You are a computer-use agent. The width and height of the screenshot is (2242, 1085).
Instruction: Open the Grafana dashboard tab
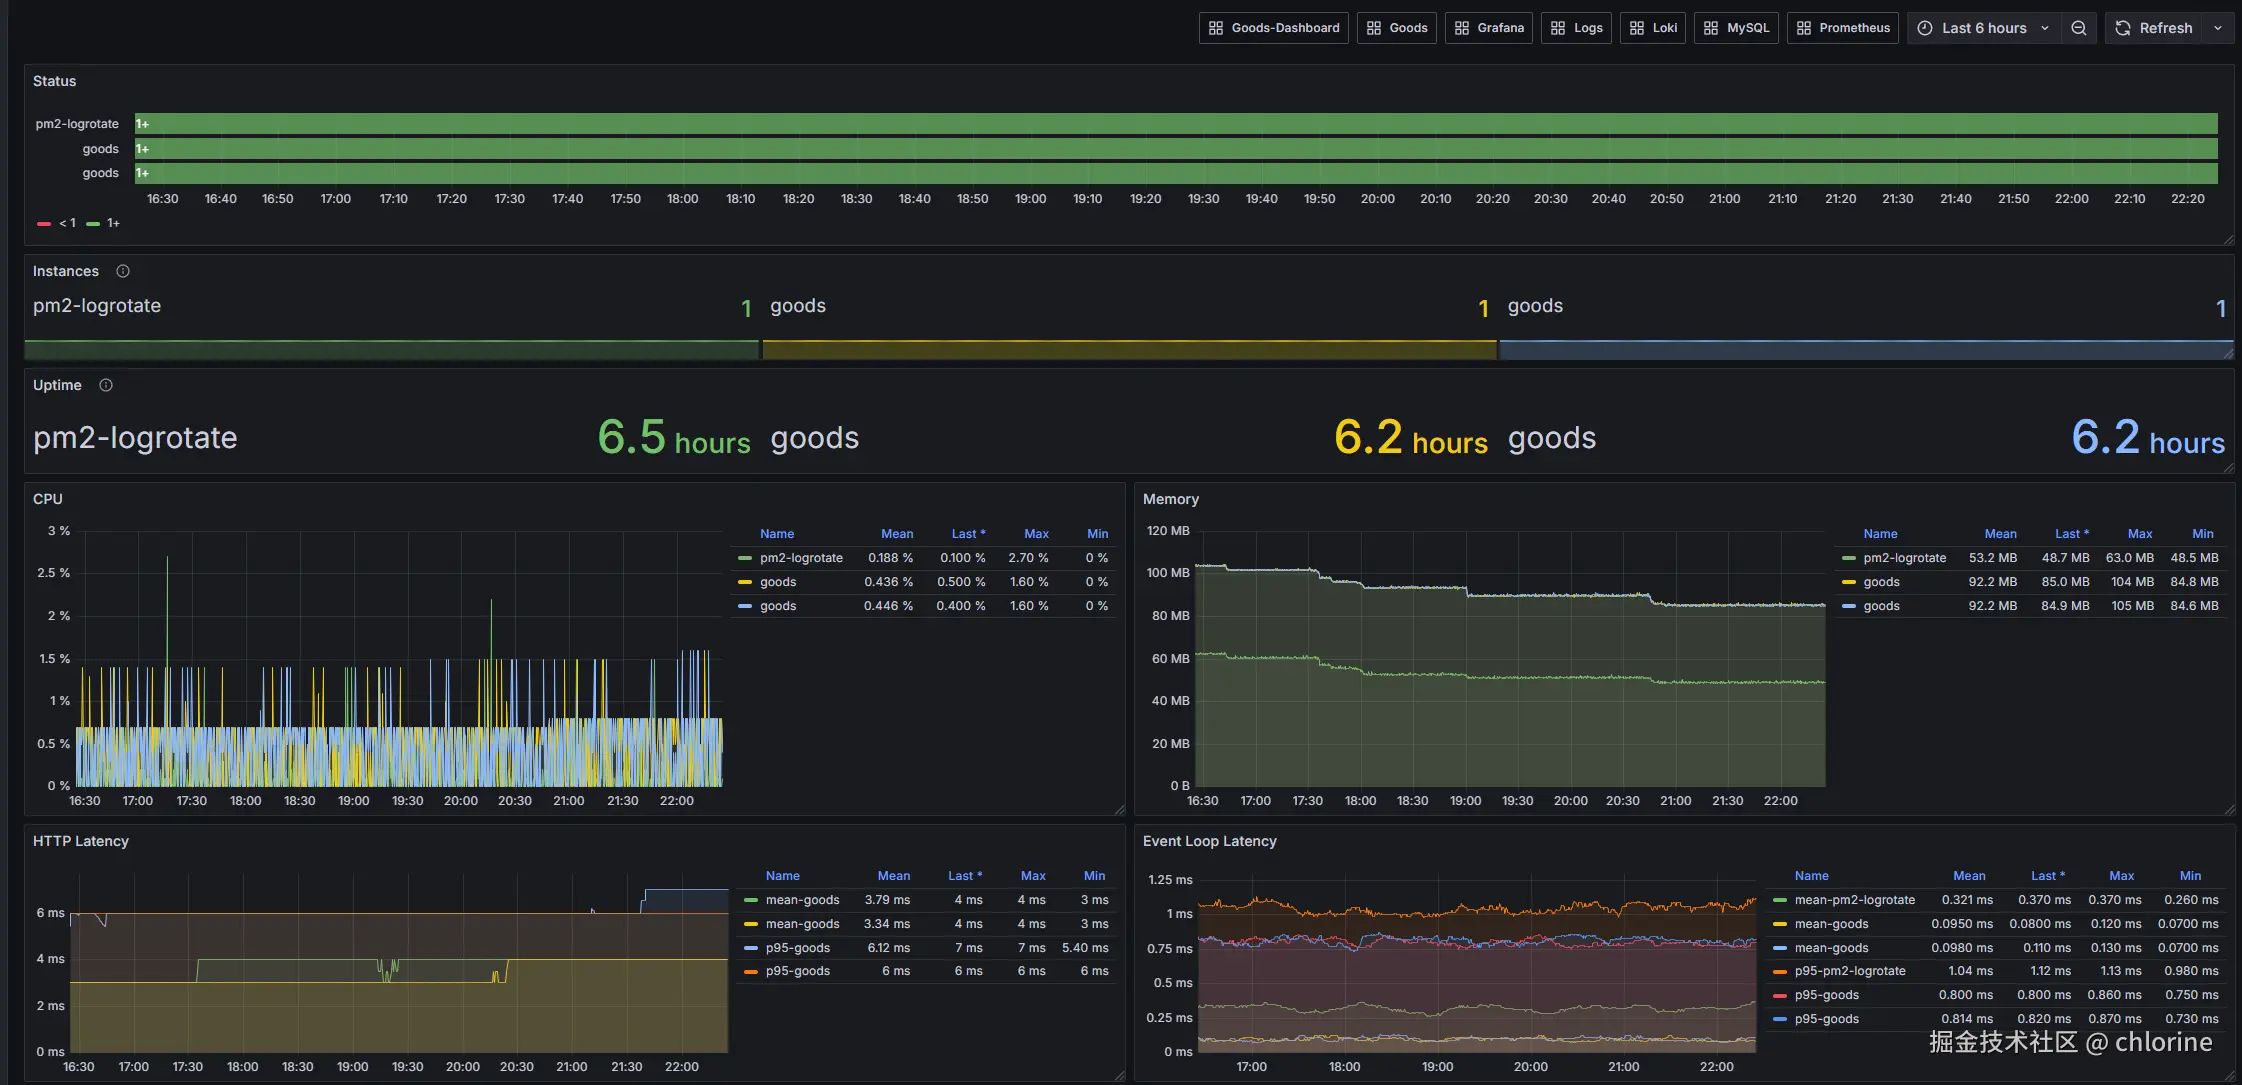[x=1489, y=28]
